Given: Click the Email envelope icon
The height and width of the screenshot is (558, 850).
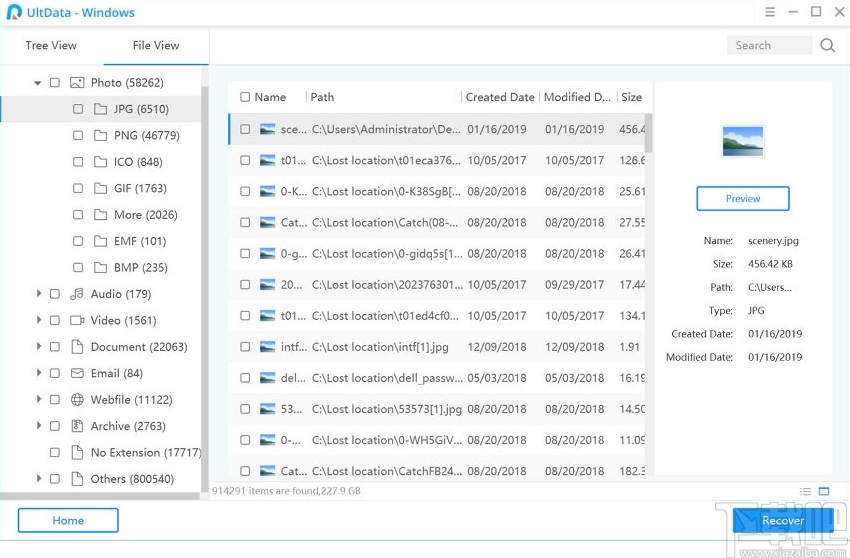Looking at the screenshot, I should point(77,373).
